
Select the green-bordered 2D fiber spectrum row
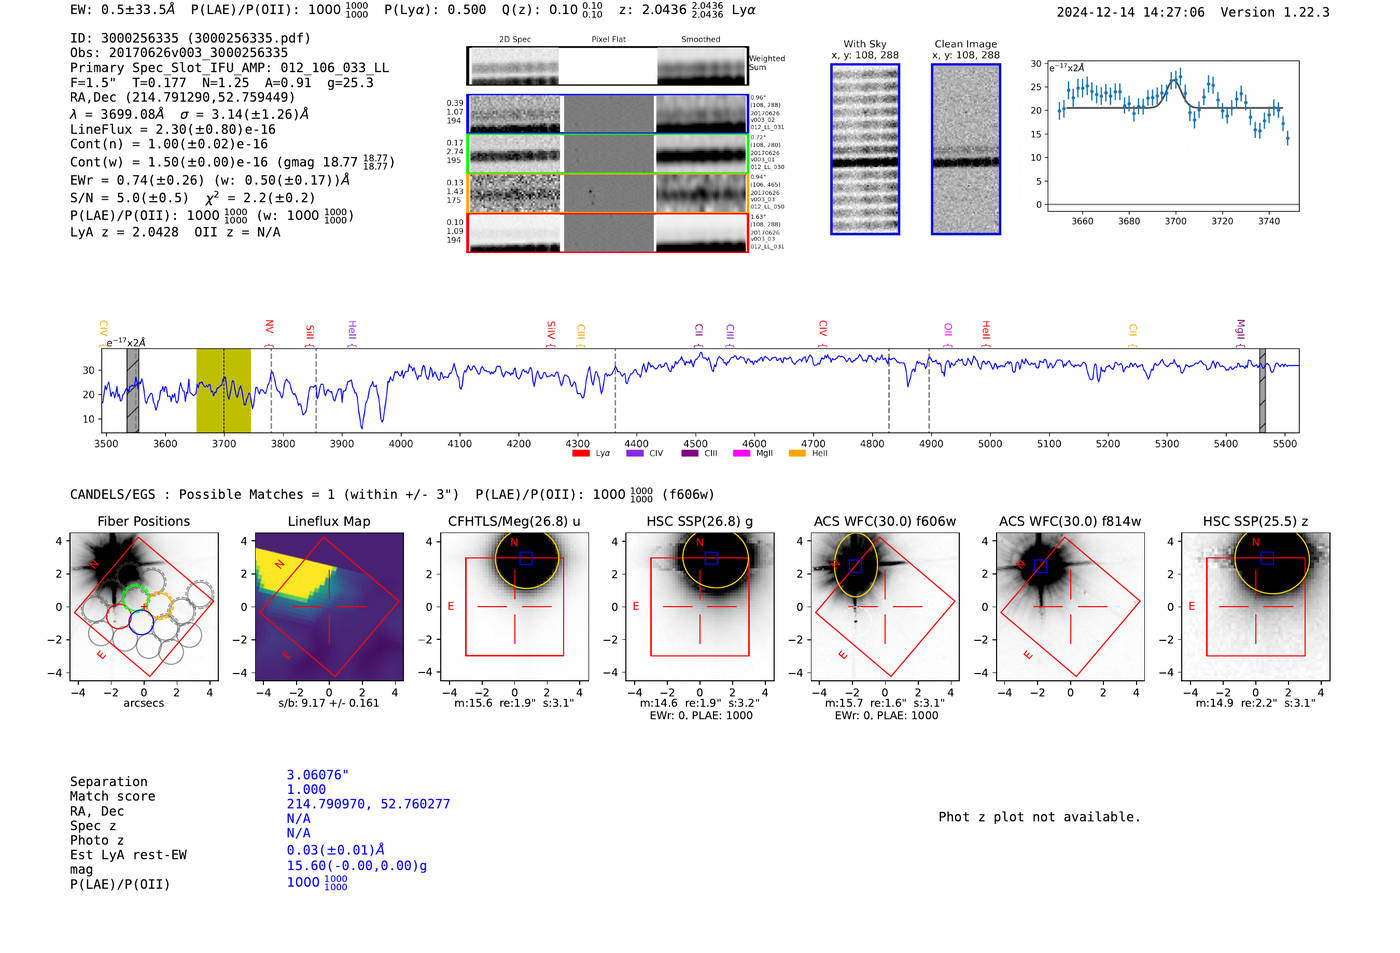point(607,154)
